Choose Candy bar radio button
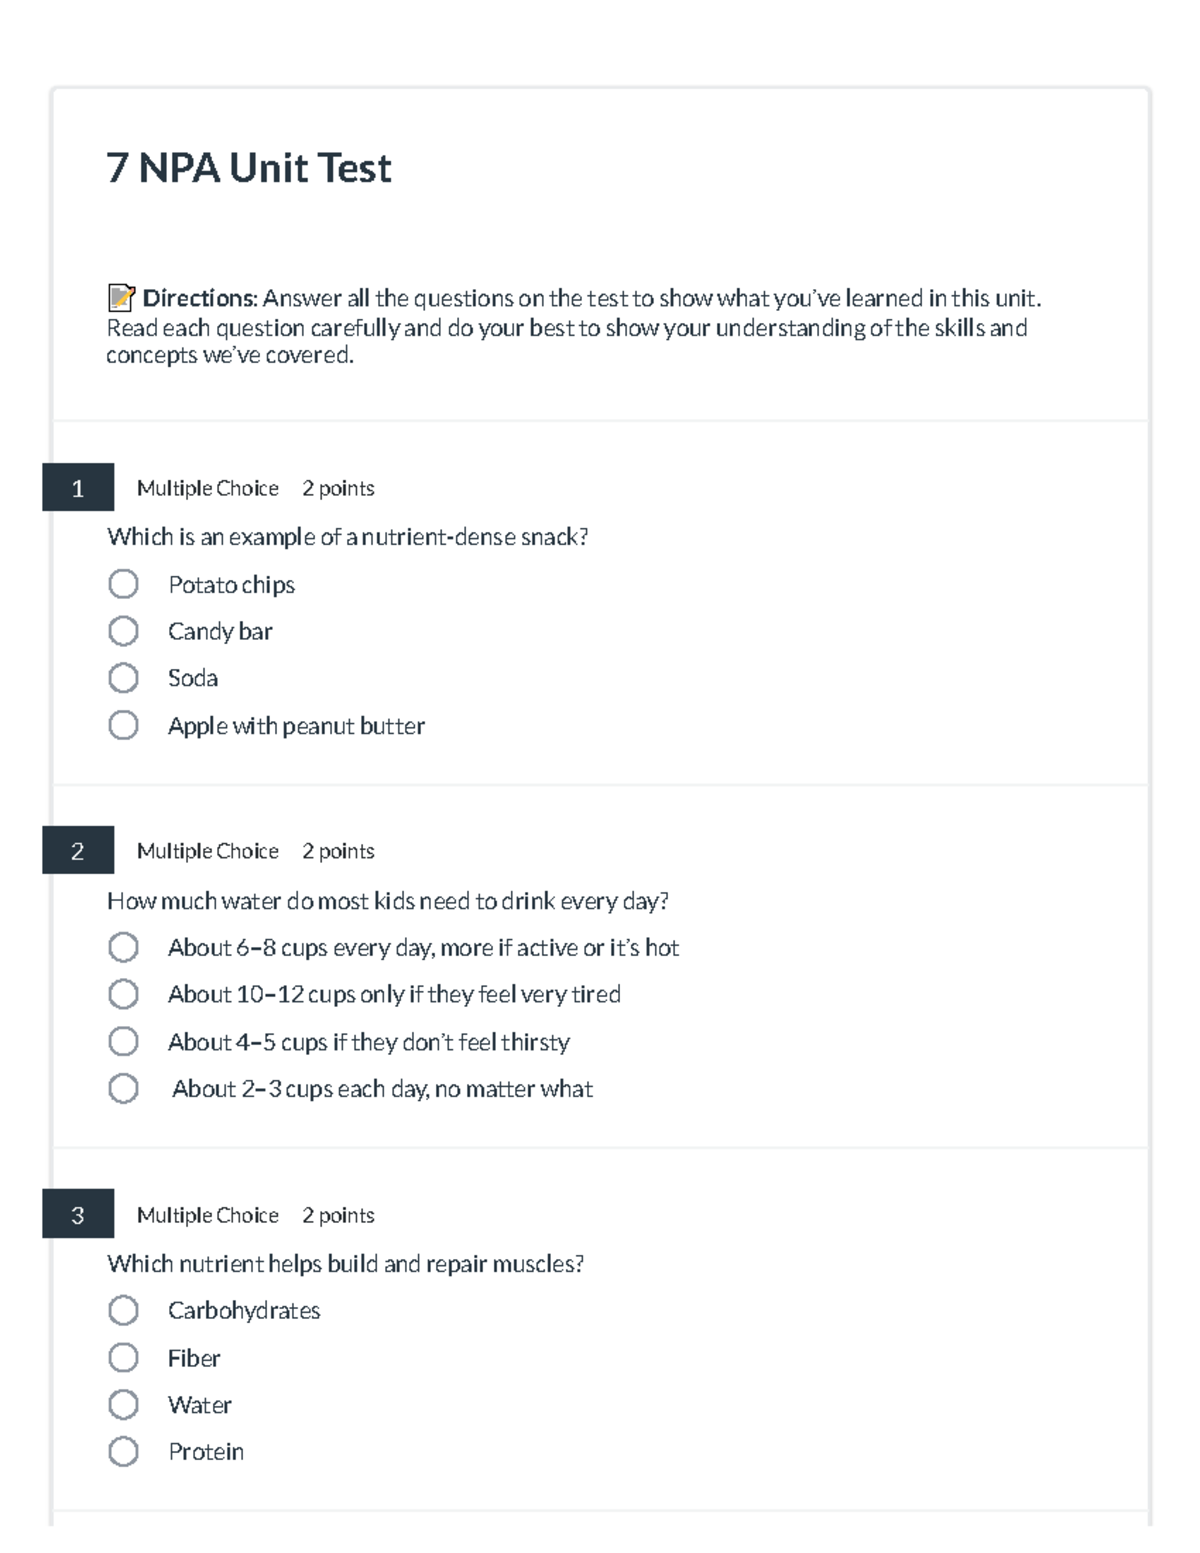Viewport: 1200px width, 1553px height. pyautogui.click(x=123, y=631)
